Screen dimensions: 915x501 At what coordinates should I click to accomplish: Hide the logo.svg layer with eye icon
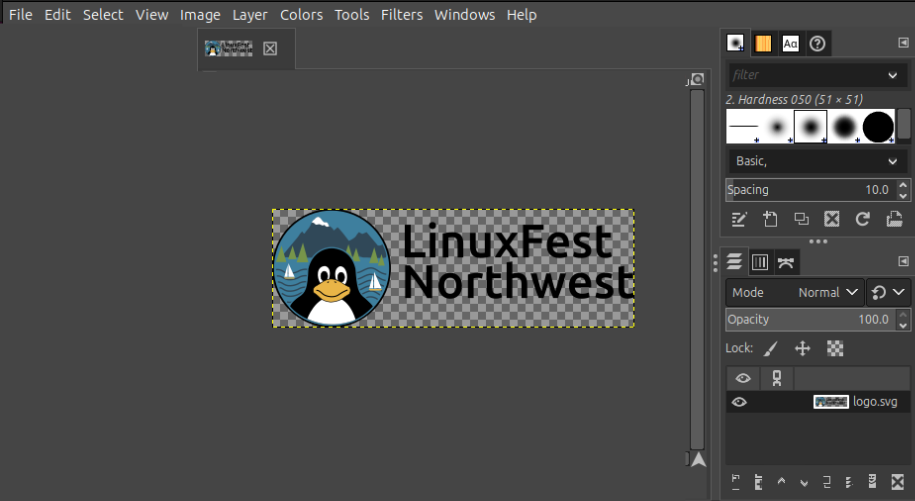[739, 402]
